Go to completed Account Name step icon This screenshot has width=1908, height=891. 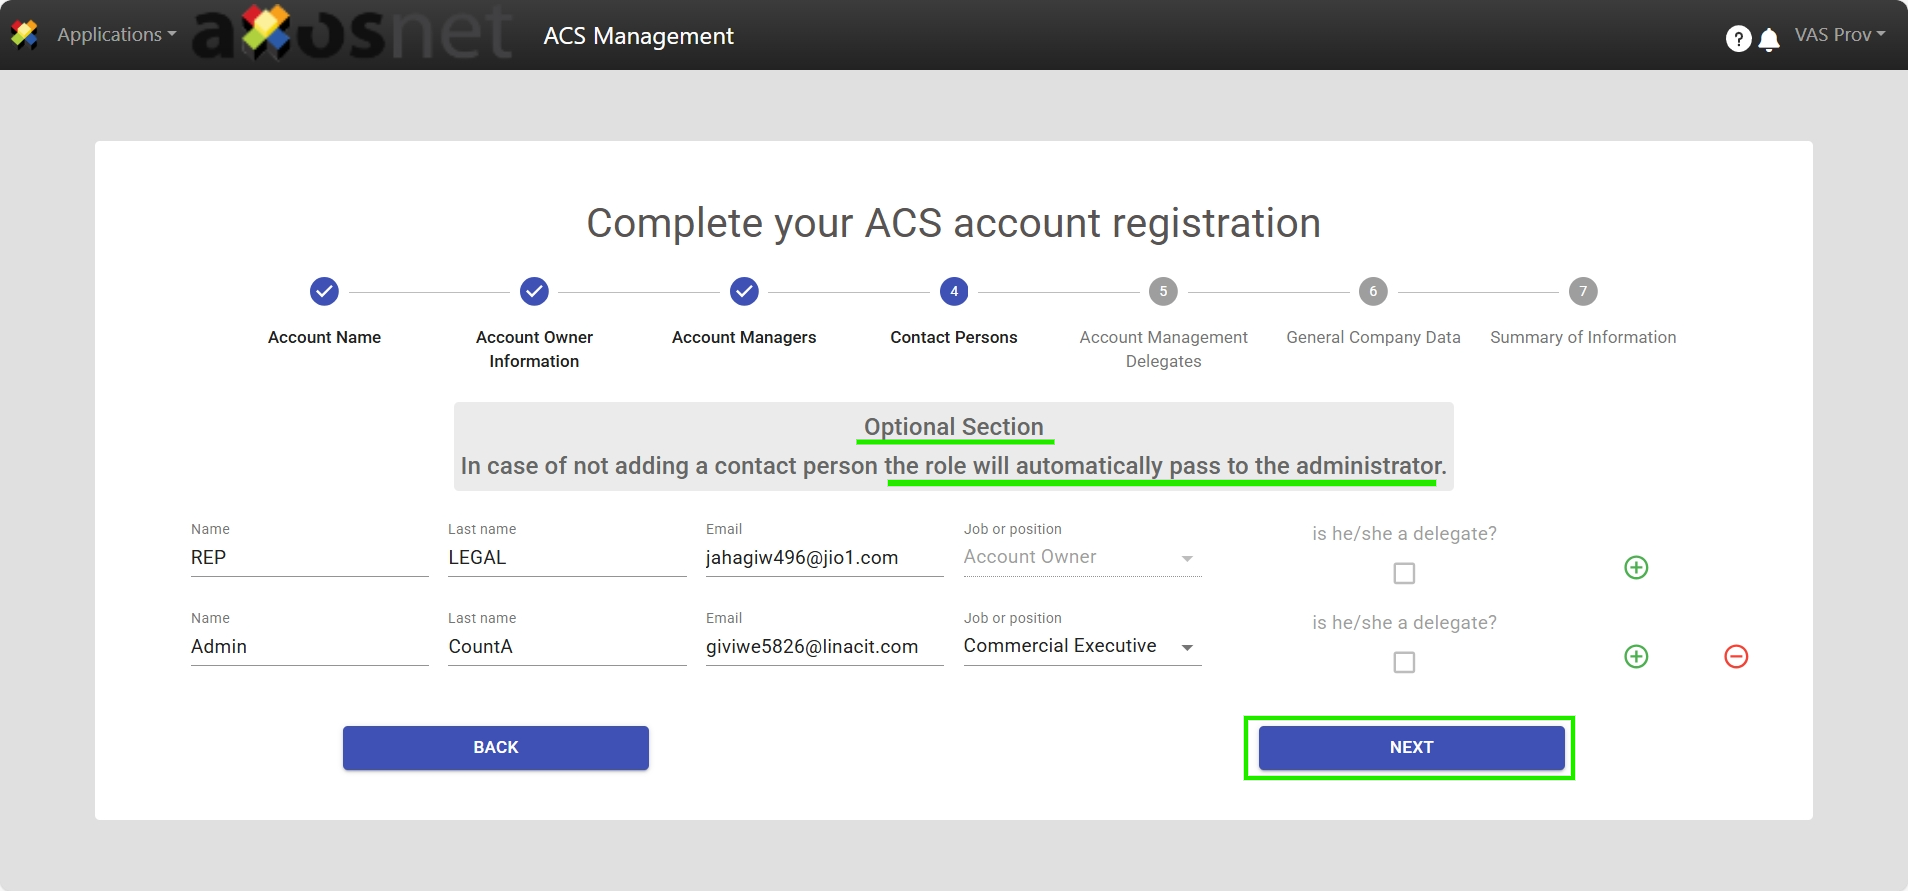pos(324,292)
